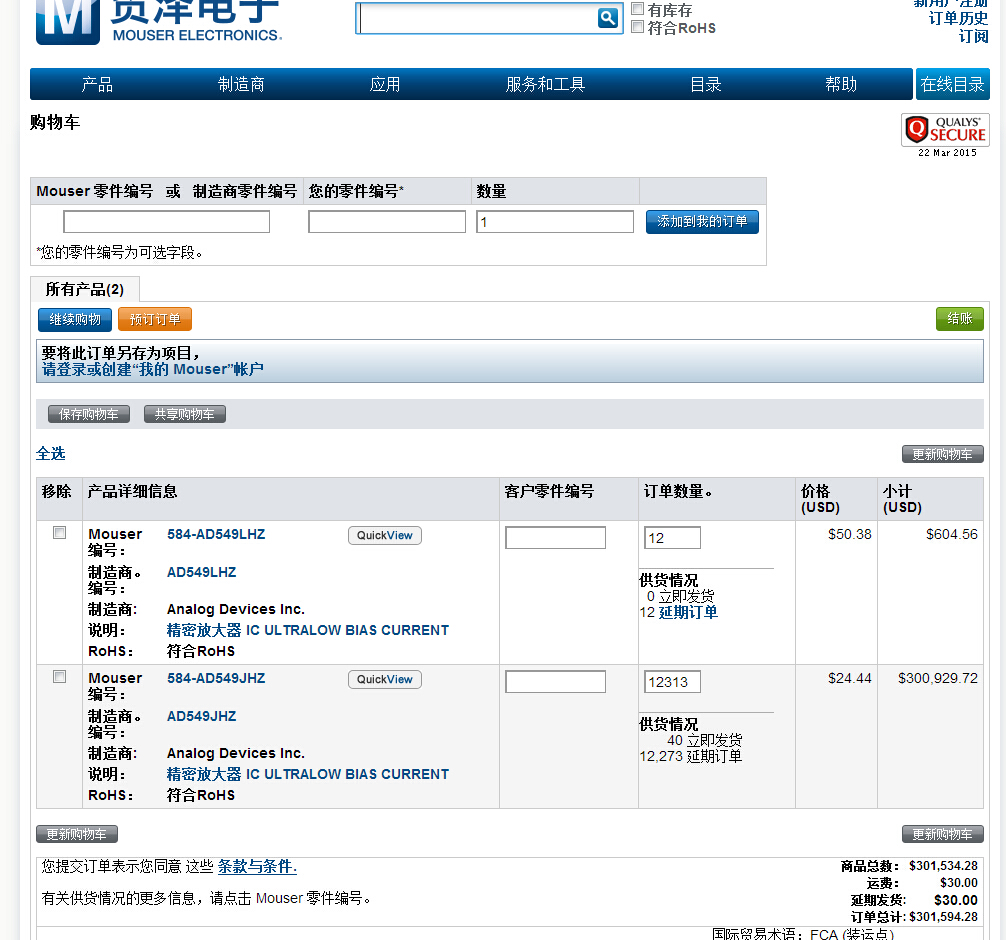Screen dimensions: 1006x940
Task: Click the unit price $24.44
Action: [x=849, y=678]
